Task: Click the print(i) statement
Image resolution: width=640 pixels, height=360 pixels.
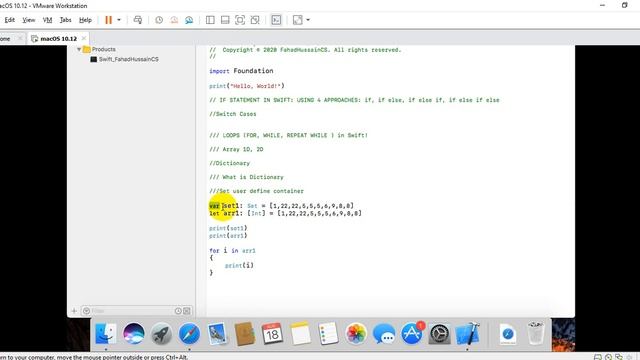Action: click(239, 265)
